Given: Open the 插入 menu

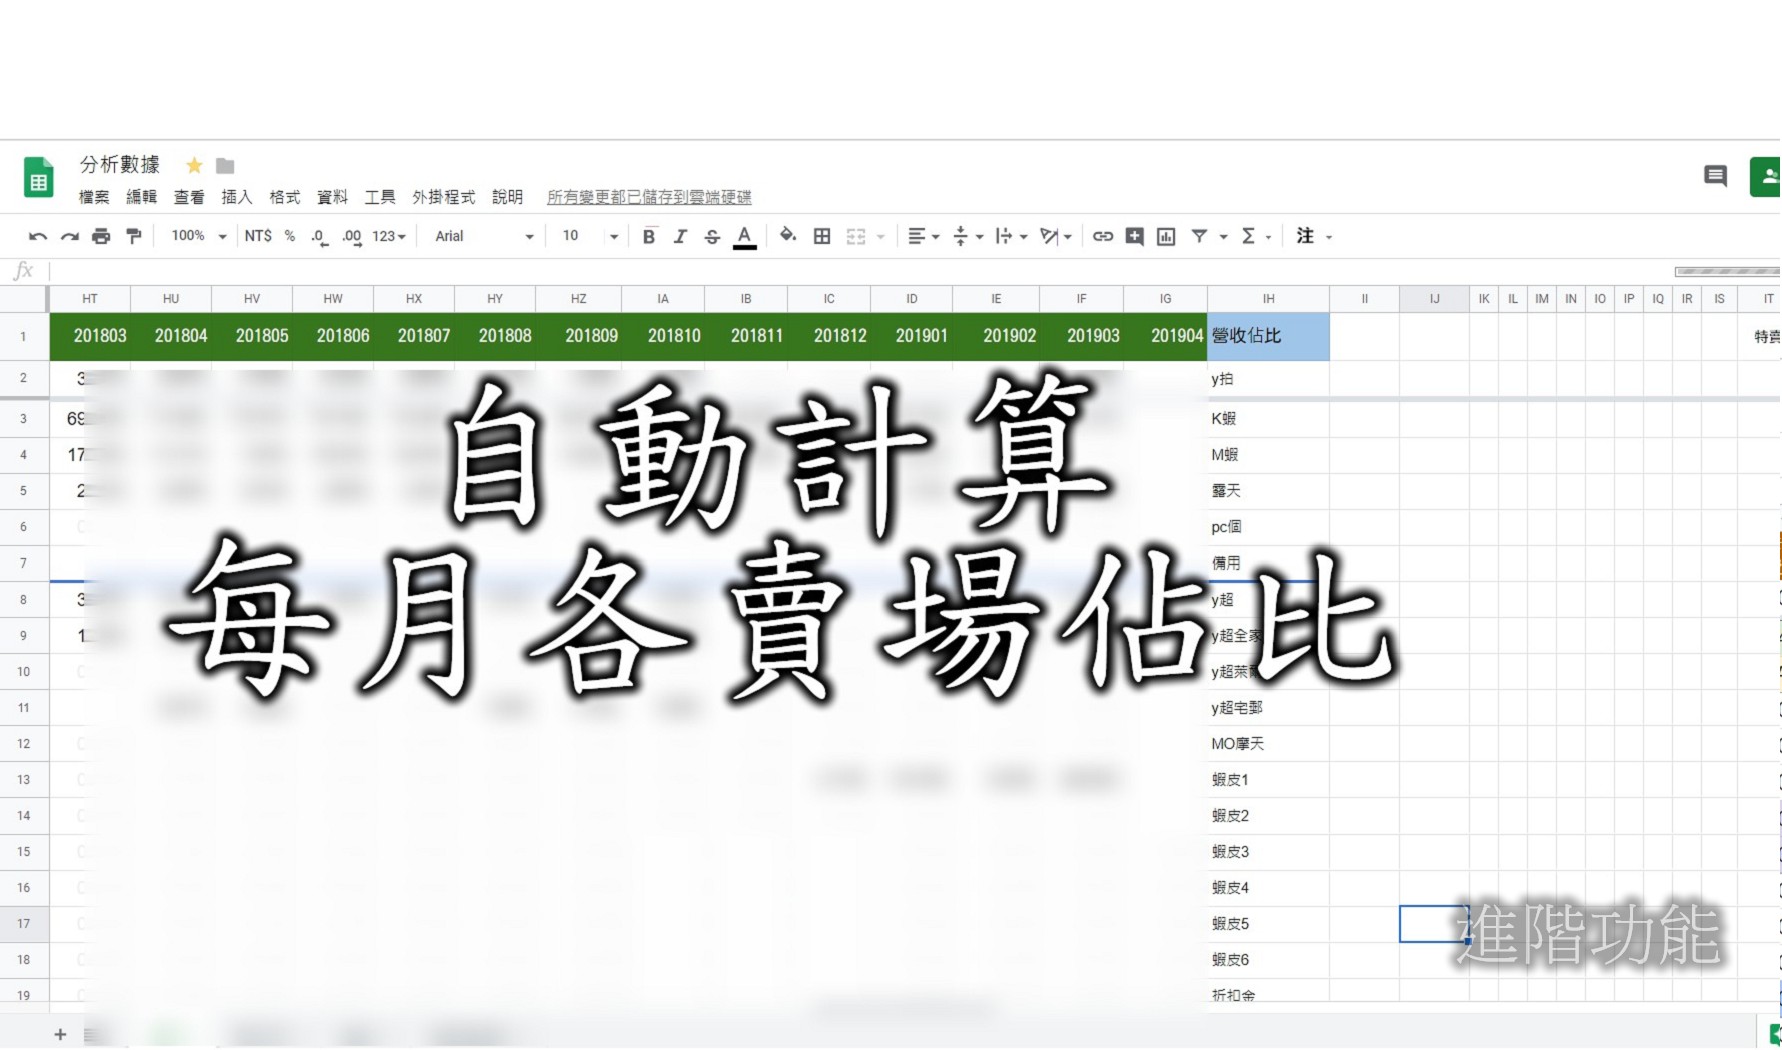Looking at the screenshot, I should pos(236,197).
